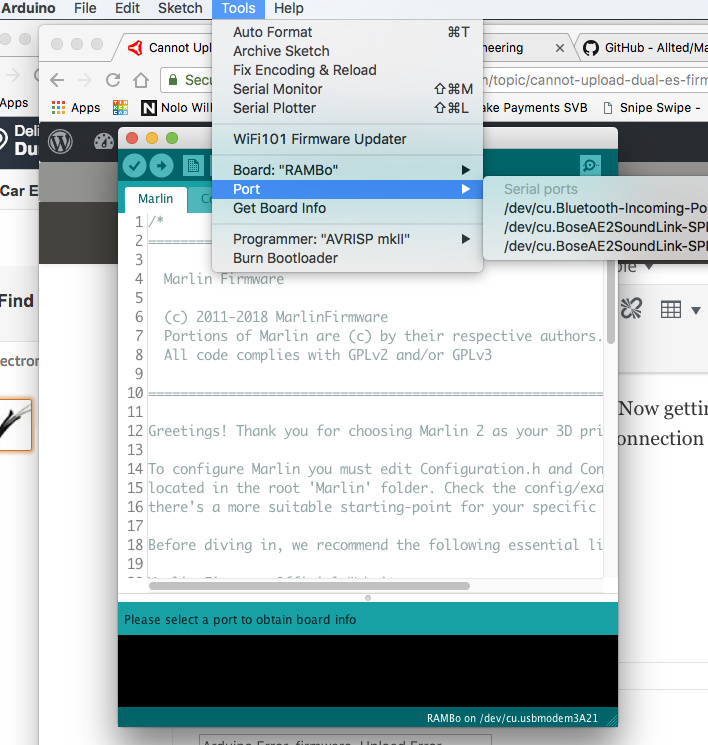Choose Serial Plotter in the Tools menu
This screenshot has width=708, height=745.
click(x=274, y=108)
